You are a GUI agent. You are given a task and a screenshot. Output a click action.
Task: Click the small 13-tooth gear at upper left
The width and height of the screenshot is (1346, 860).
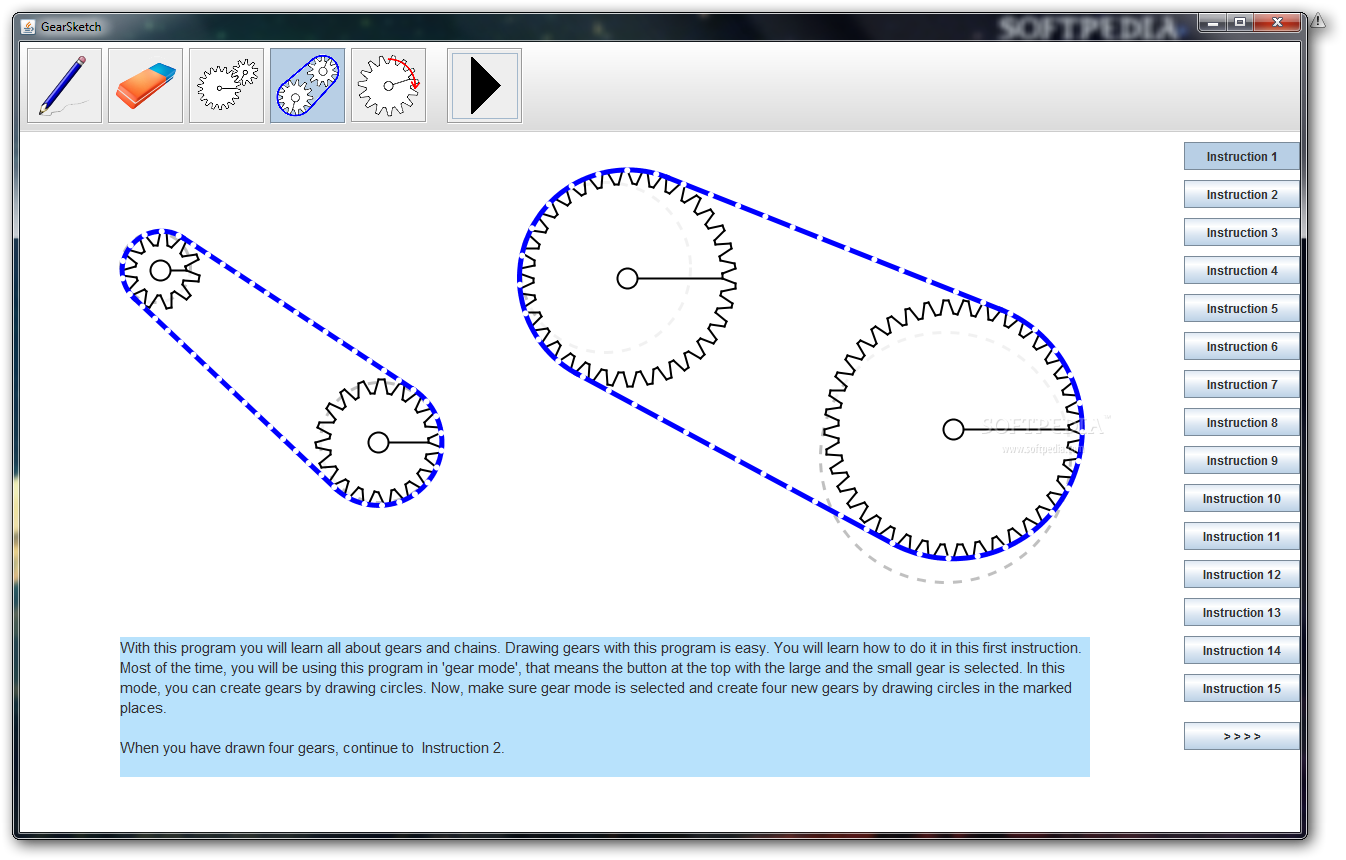(x=160, y=271)
